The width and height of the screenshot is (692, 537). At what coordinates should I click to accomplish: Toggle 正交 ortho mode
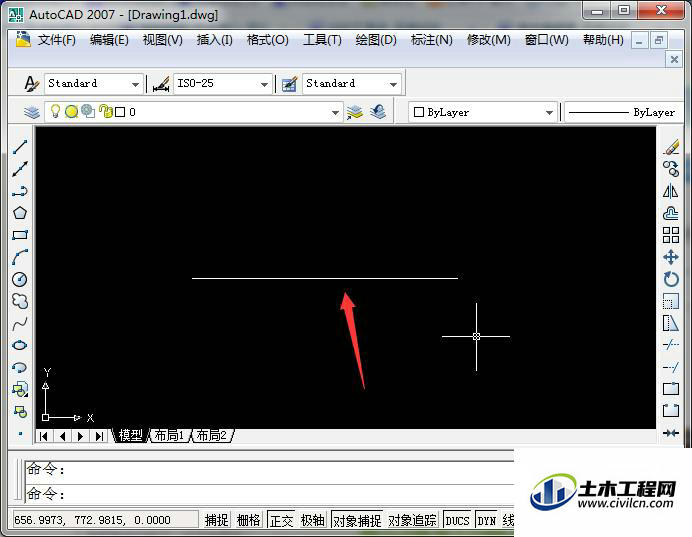click(282, 520)
